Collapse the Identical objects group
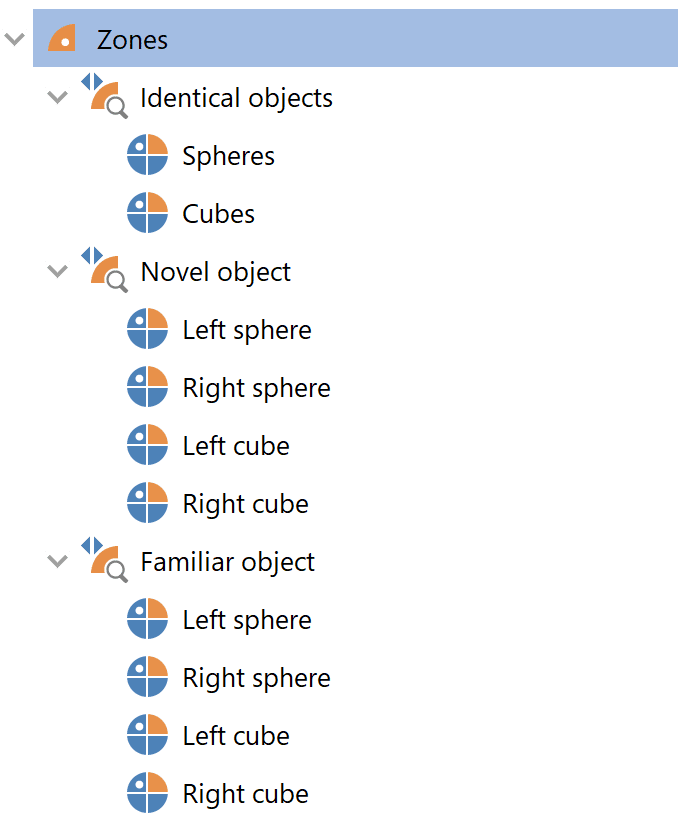 tap(57, 97)
